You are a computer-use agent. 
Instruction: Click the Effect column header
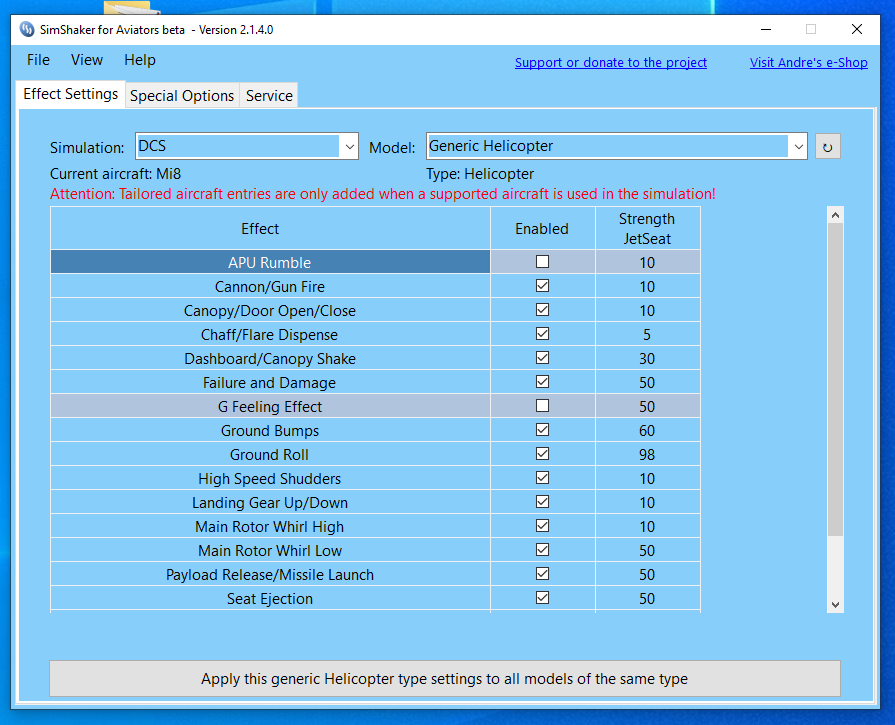point(270,228)
